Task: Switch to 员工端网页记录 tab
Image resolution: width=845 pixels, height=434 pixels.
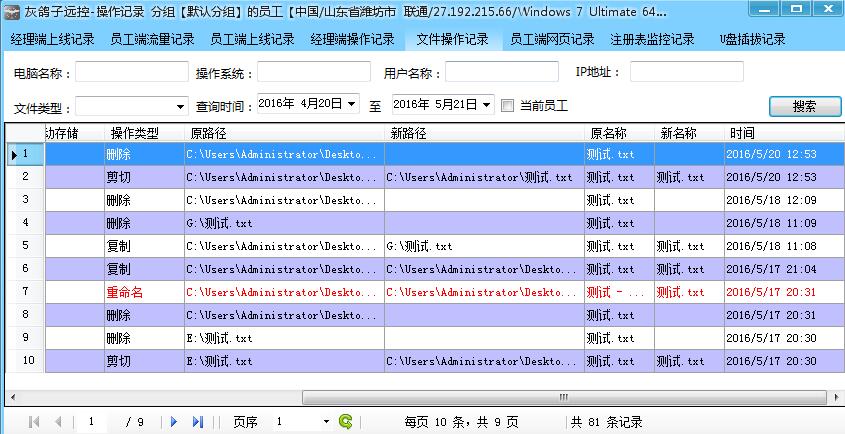Action: tap(552, 40)
